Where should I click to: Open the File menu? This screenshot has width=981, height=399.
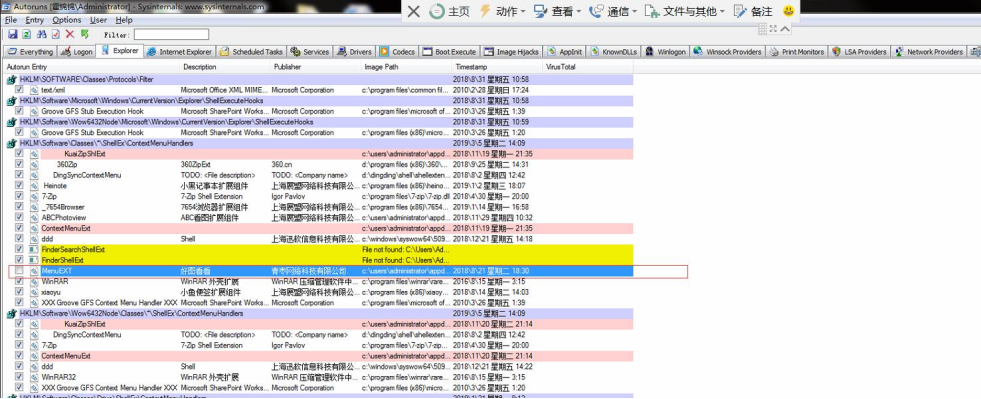point(11,20)
